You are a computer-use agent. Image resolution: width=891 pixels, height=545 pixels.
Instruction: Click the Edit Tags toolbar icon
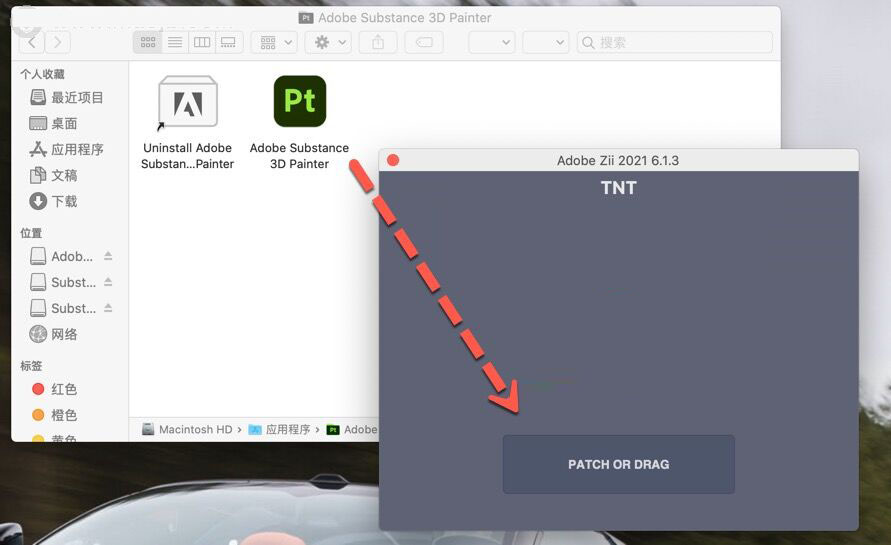point(424,42)
